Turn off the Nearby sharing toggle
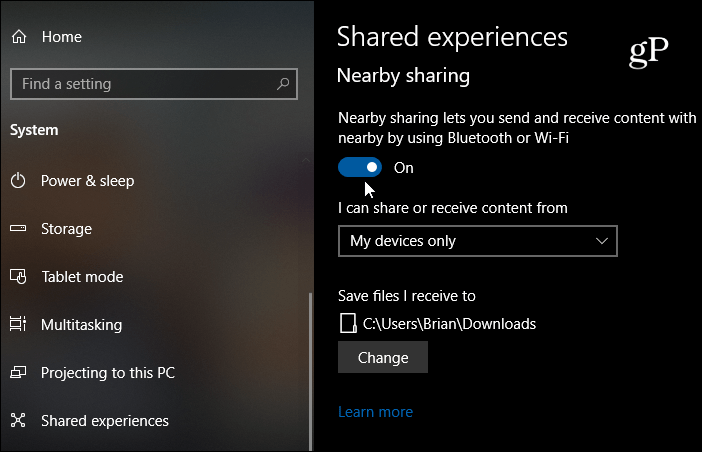Viewport: 702px width, 452px height. tap(360, 167)
